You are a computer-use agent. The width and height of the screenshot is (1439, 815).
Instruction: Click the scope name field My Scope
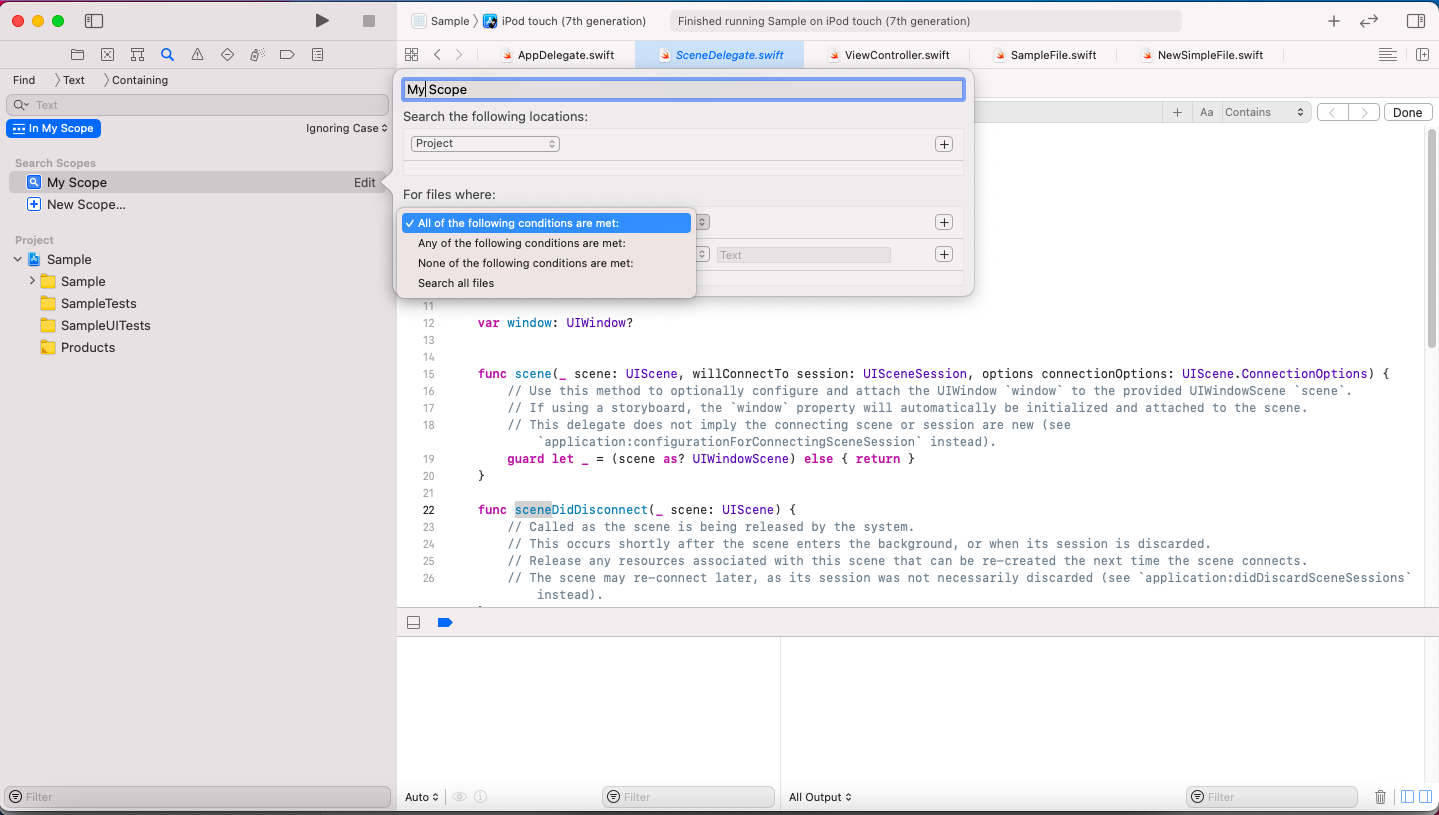[683, 89]
